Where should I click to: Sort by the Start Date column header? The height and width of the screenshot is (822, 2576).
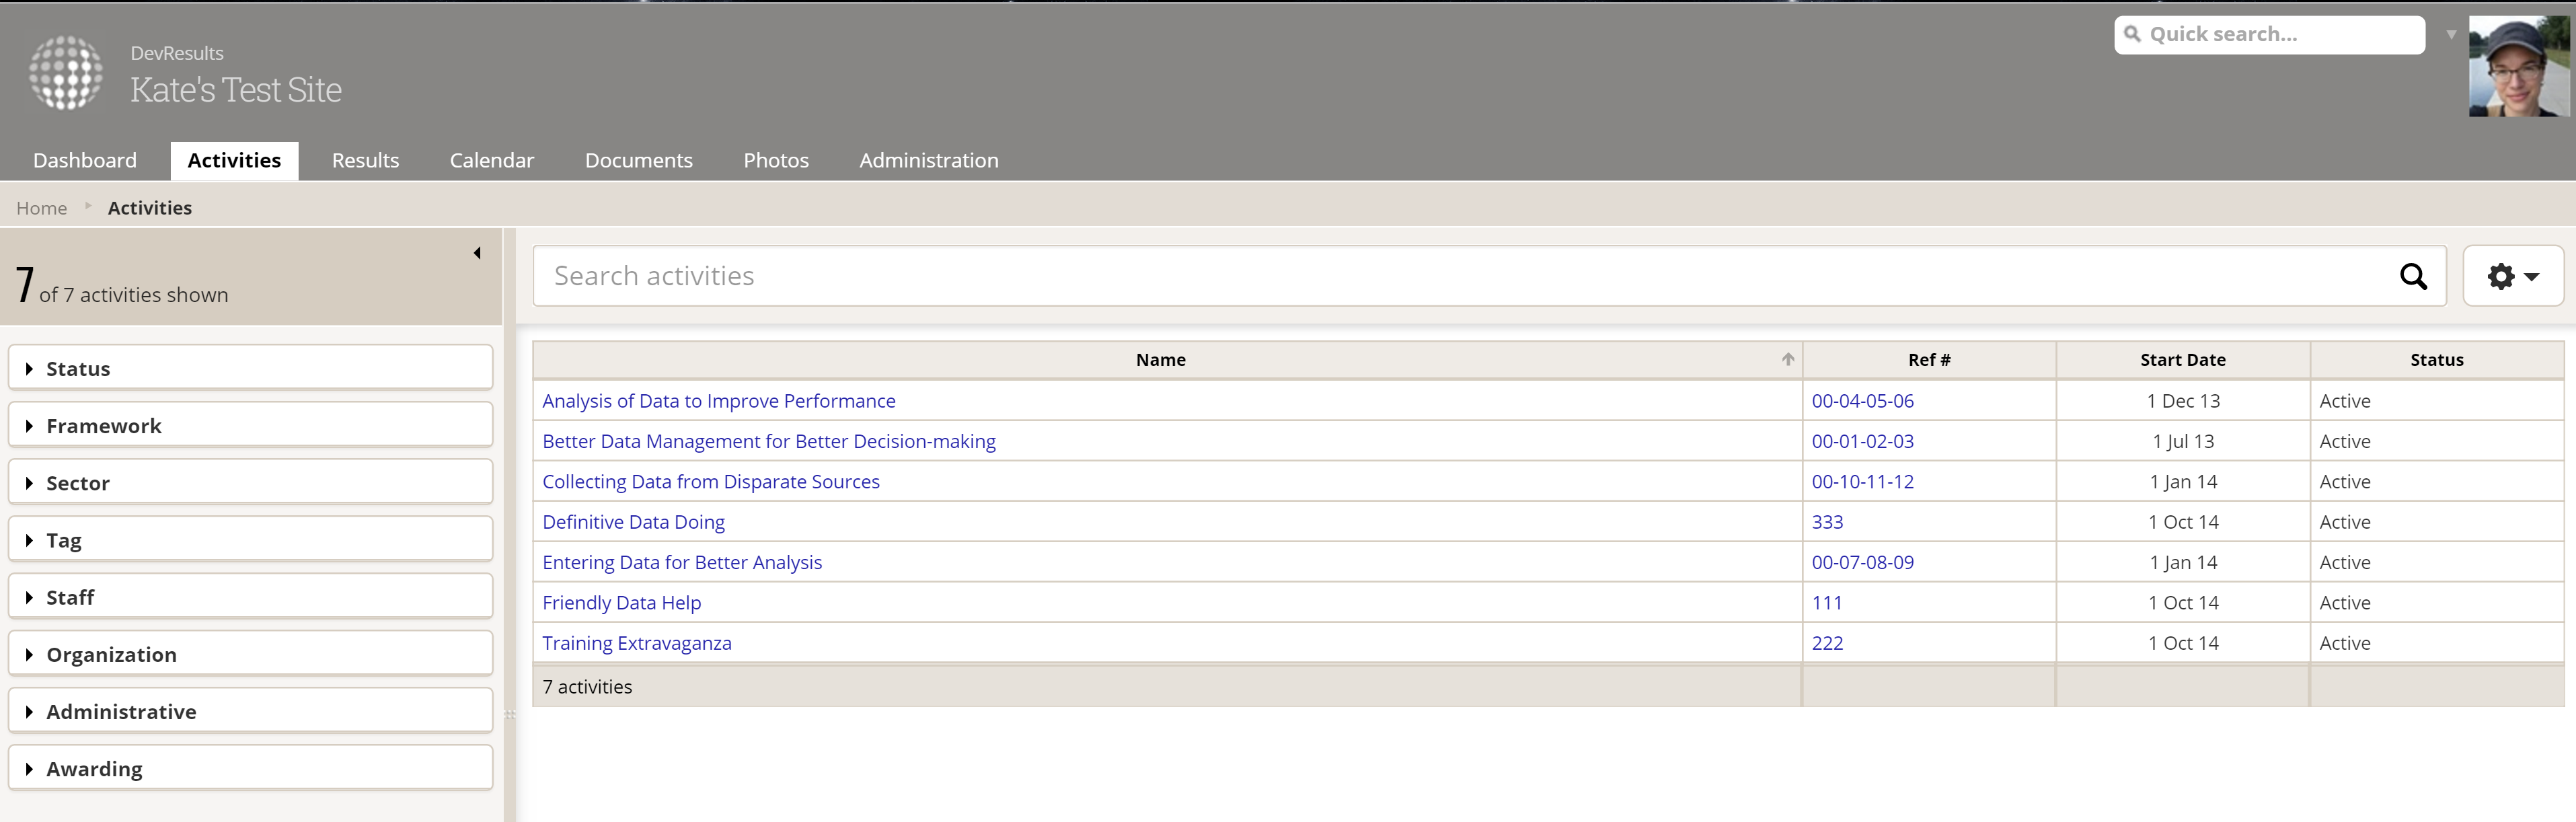click(2183, 360)
